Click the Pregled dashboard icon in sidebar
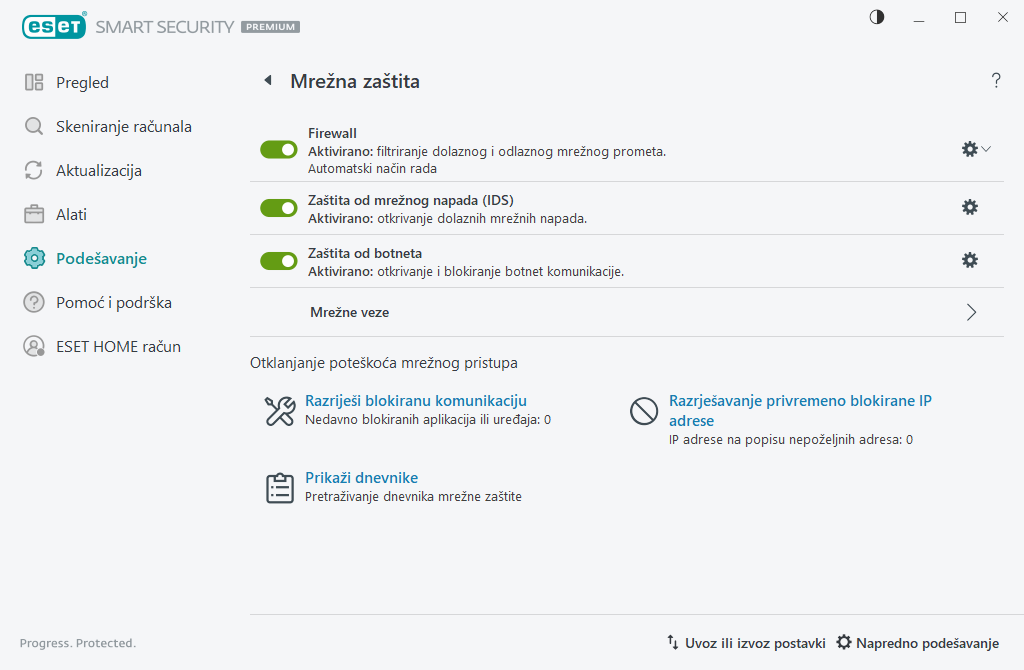The width and height of the screenshot is (1024, 670). [x=34, y=83]
